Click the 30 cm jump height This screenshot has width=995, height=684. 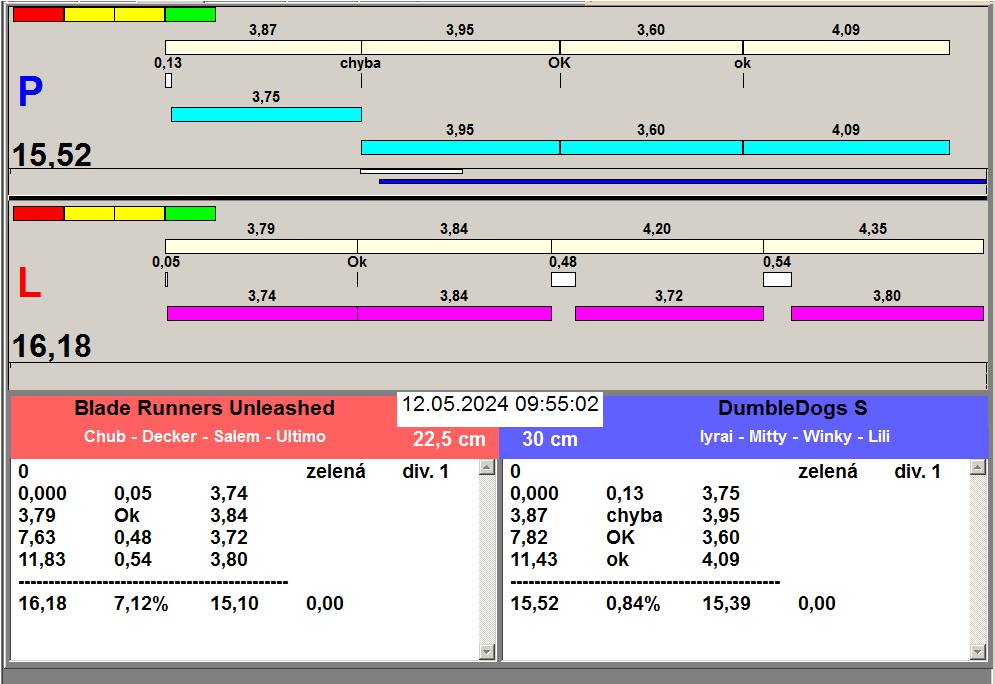[550, 438]
